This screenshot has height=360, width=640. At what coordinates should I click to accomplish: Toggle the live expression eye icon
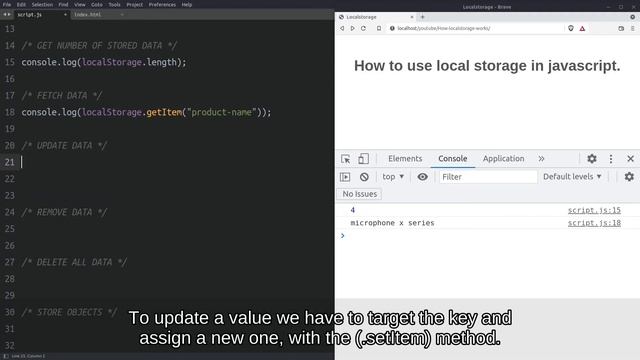point(422,177)
